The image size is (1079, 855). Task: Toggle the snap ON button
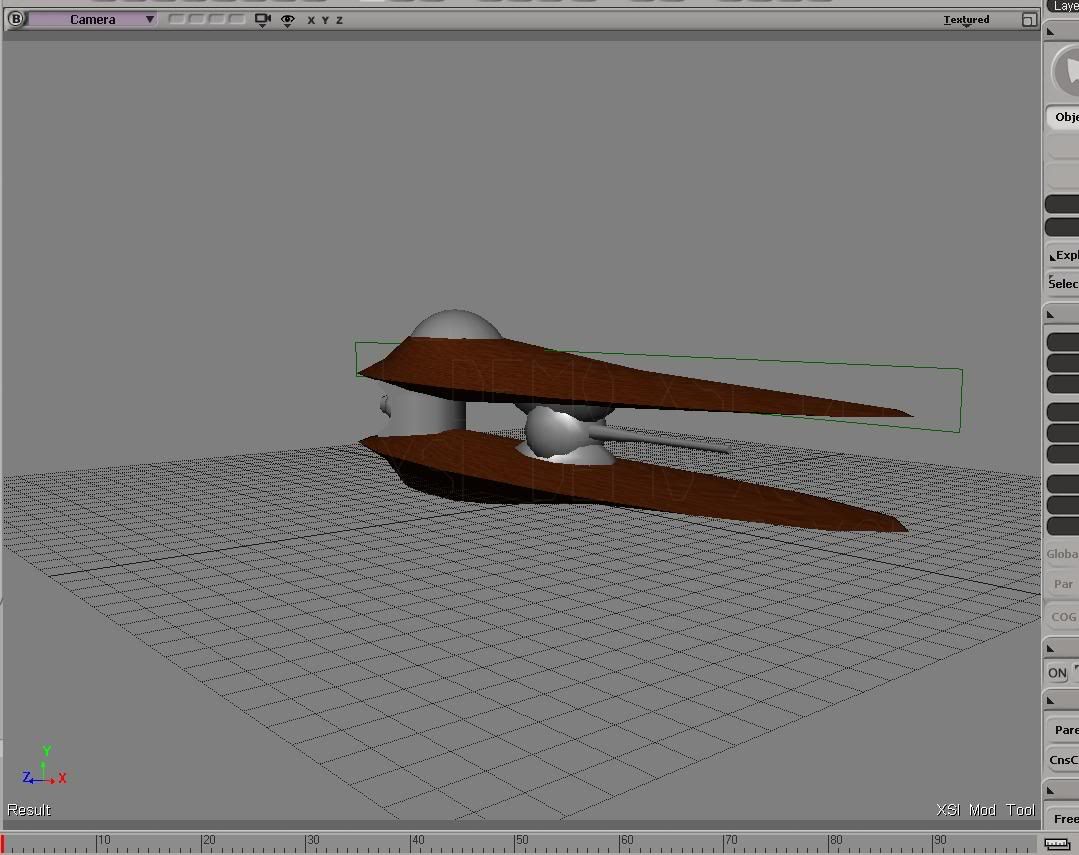[x=1058, y=673]
